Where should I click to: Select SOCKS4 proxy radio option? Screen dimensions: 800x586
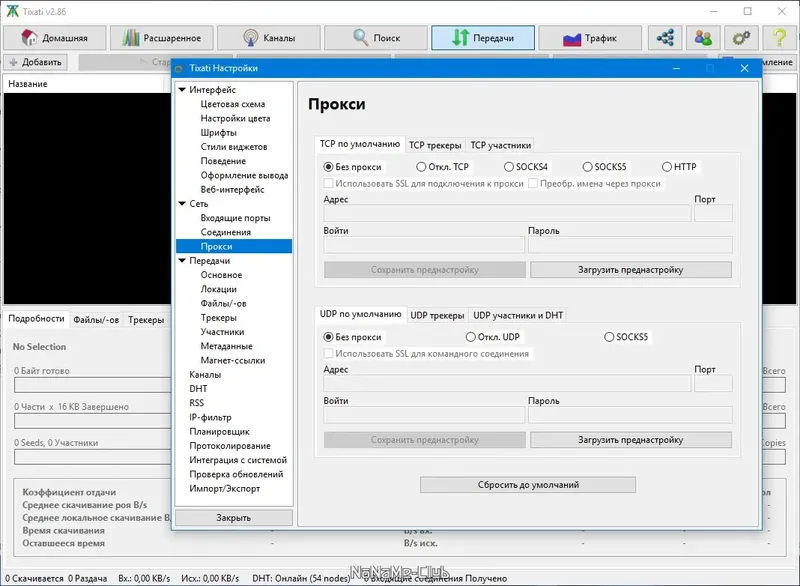509,167
